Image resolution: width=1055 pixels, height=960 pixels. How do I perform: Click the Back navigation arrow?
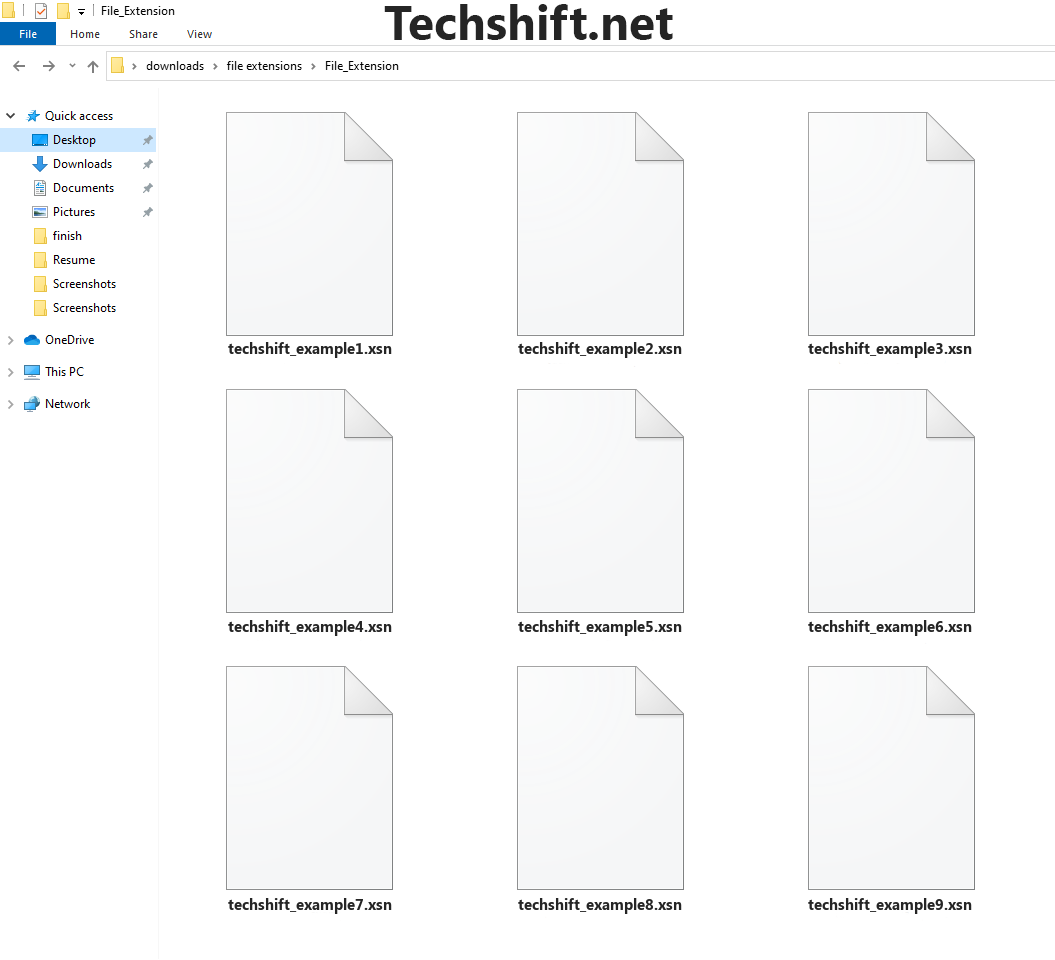click(x=19, y=66)
